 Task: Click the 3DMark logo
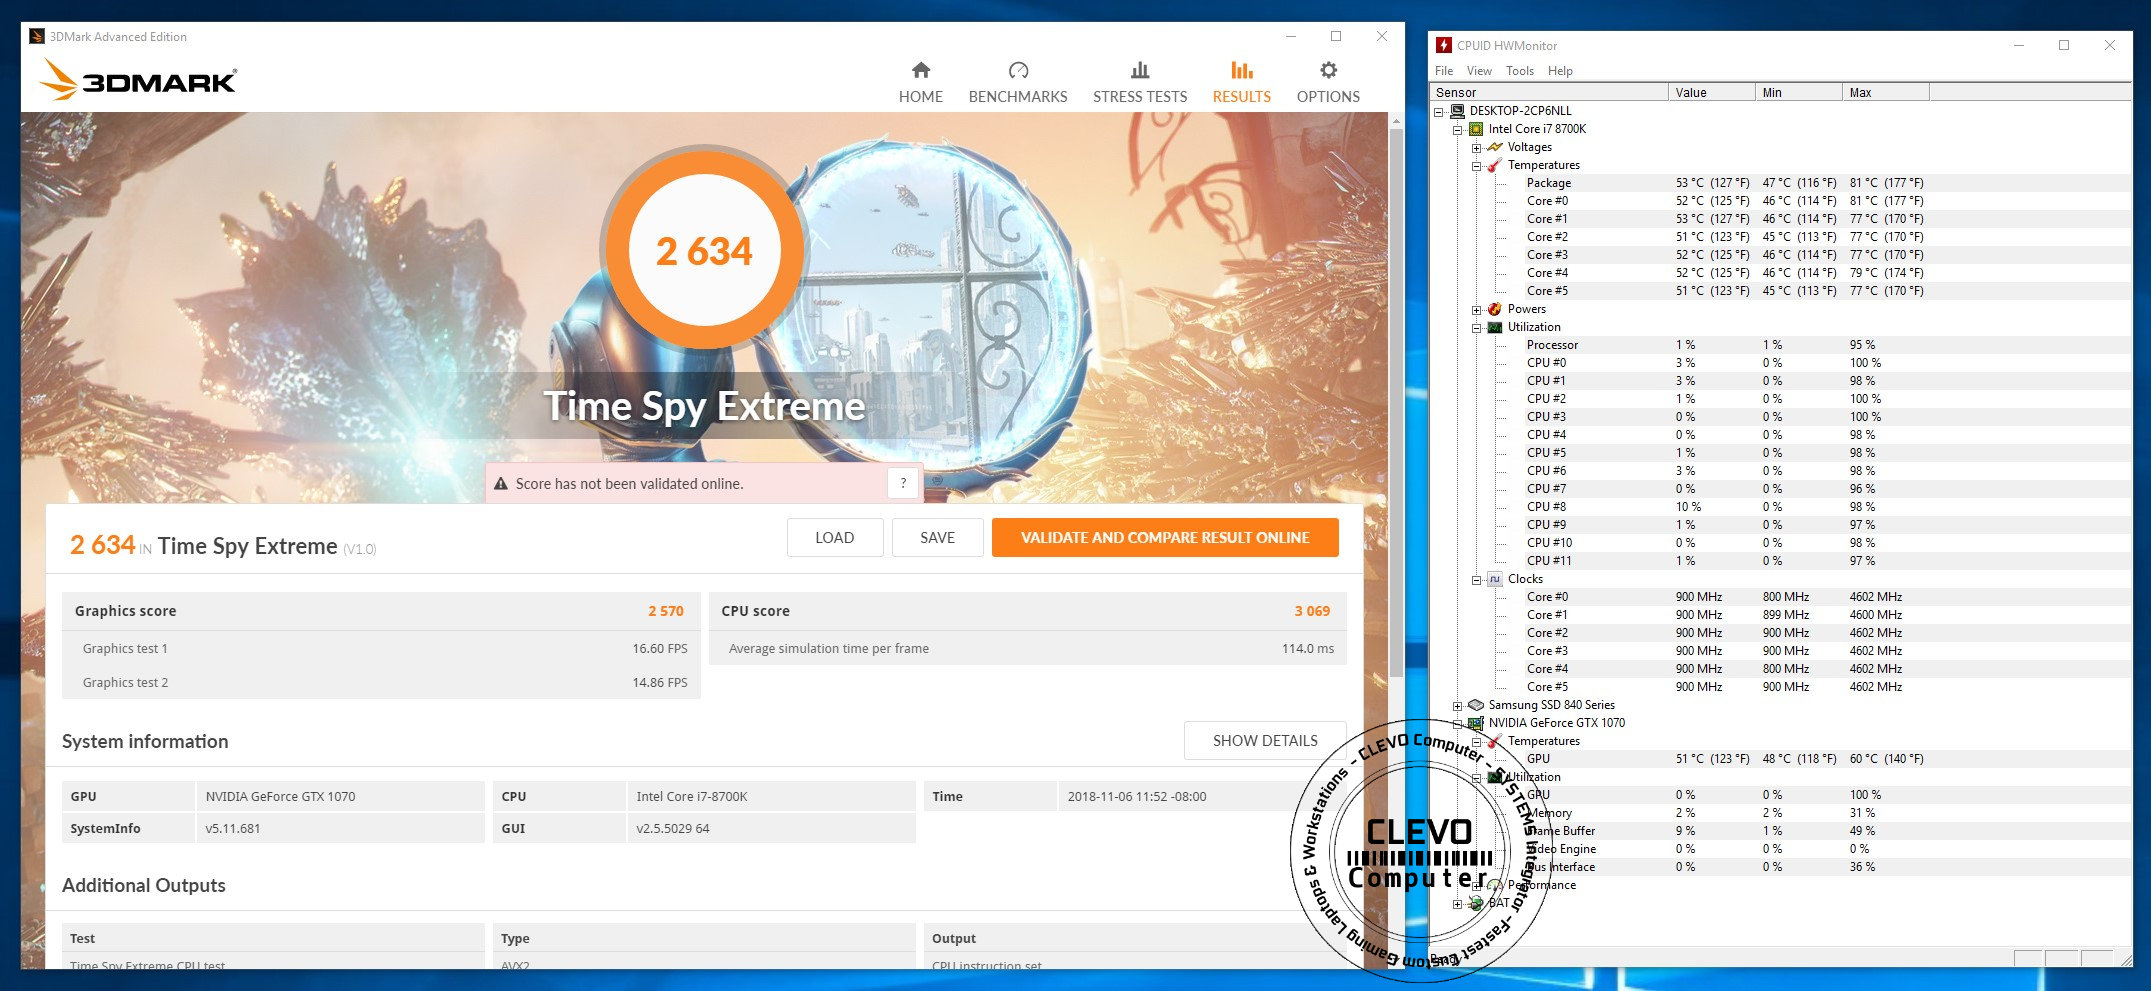[138, 80]
